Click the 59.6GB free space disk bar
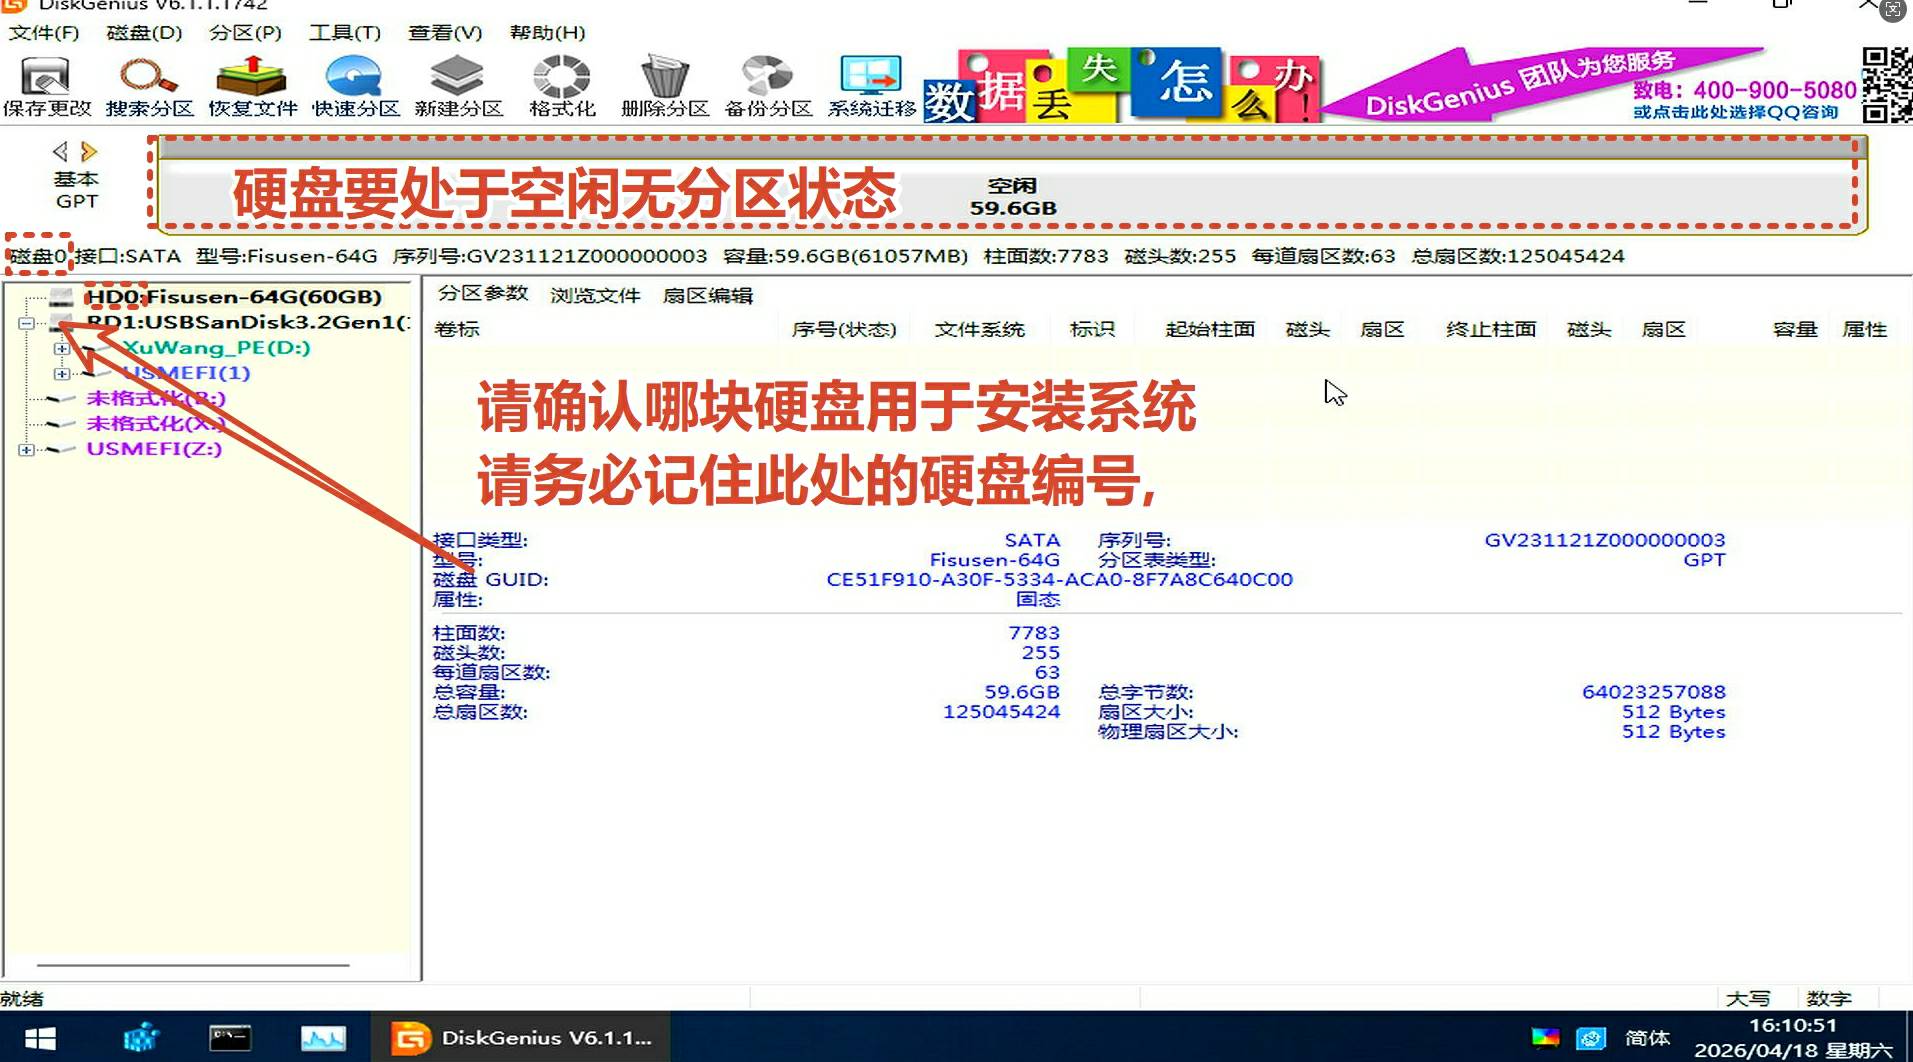The width and height of the screenshot is (1913, 1062). (x=1012, y=197)
